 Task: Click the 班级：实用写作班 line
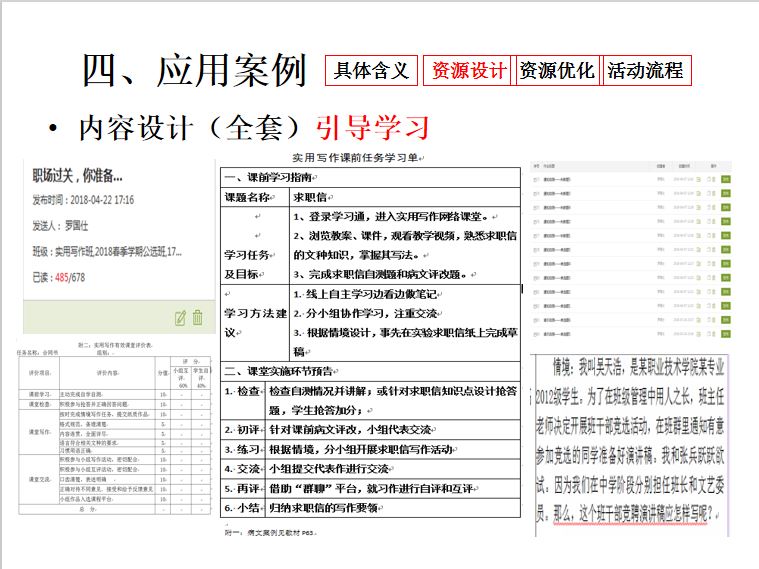[x=107, y=251]
